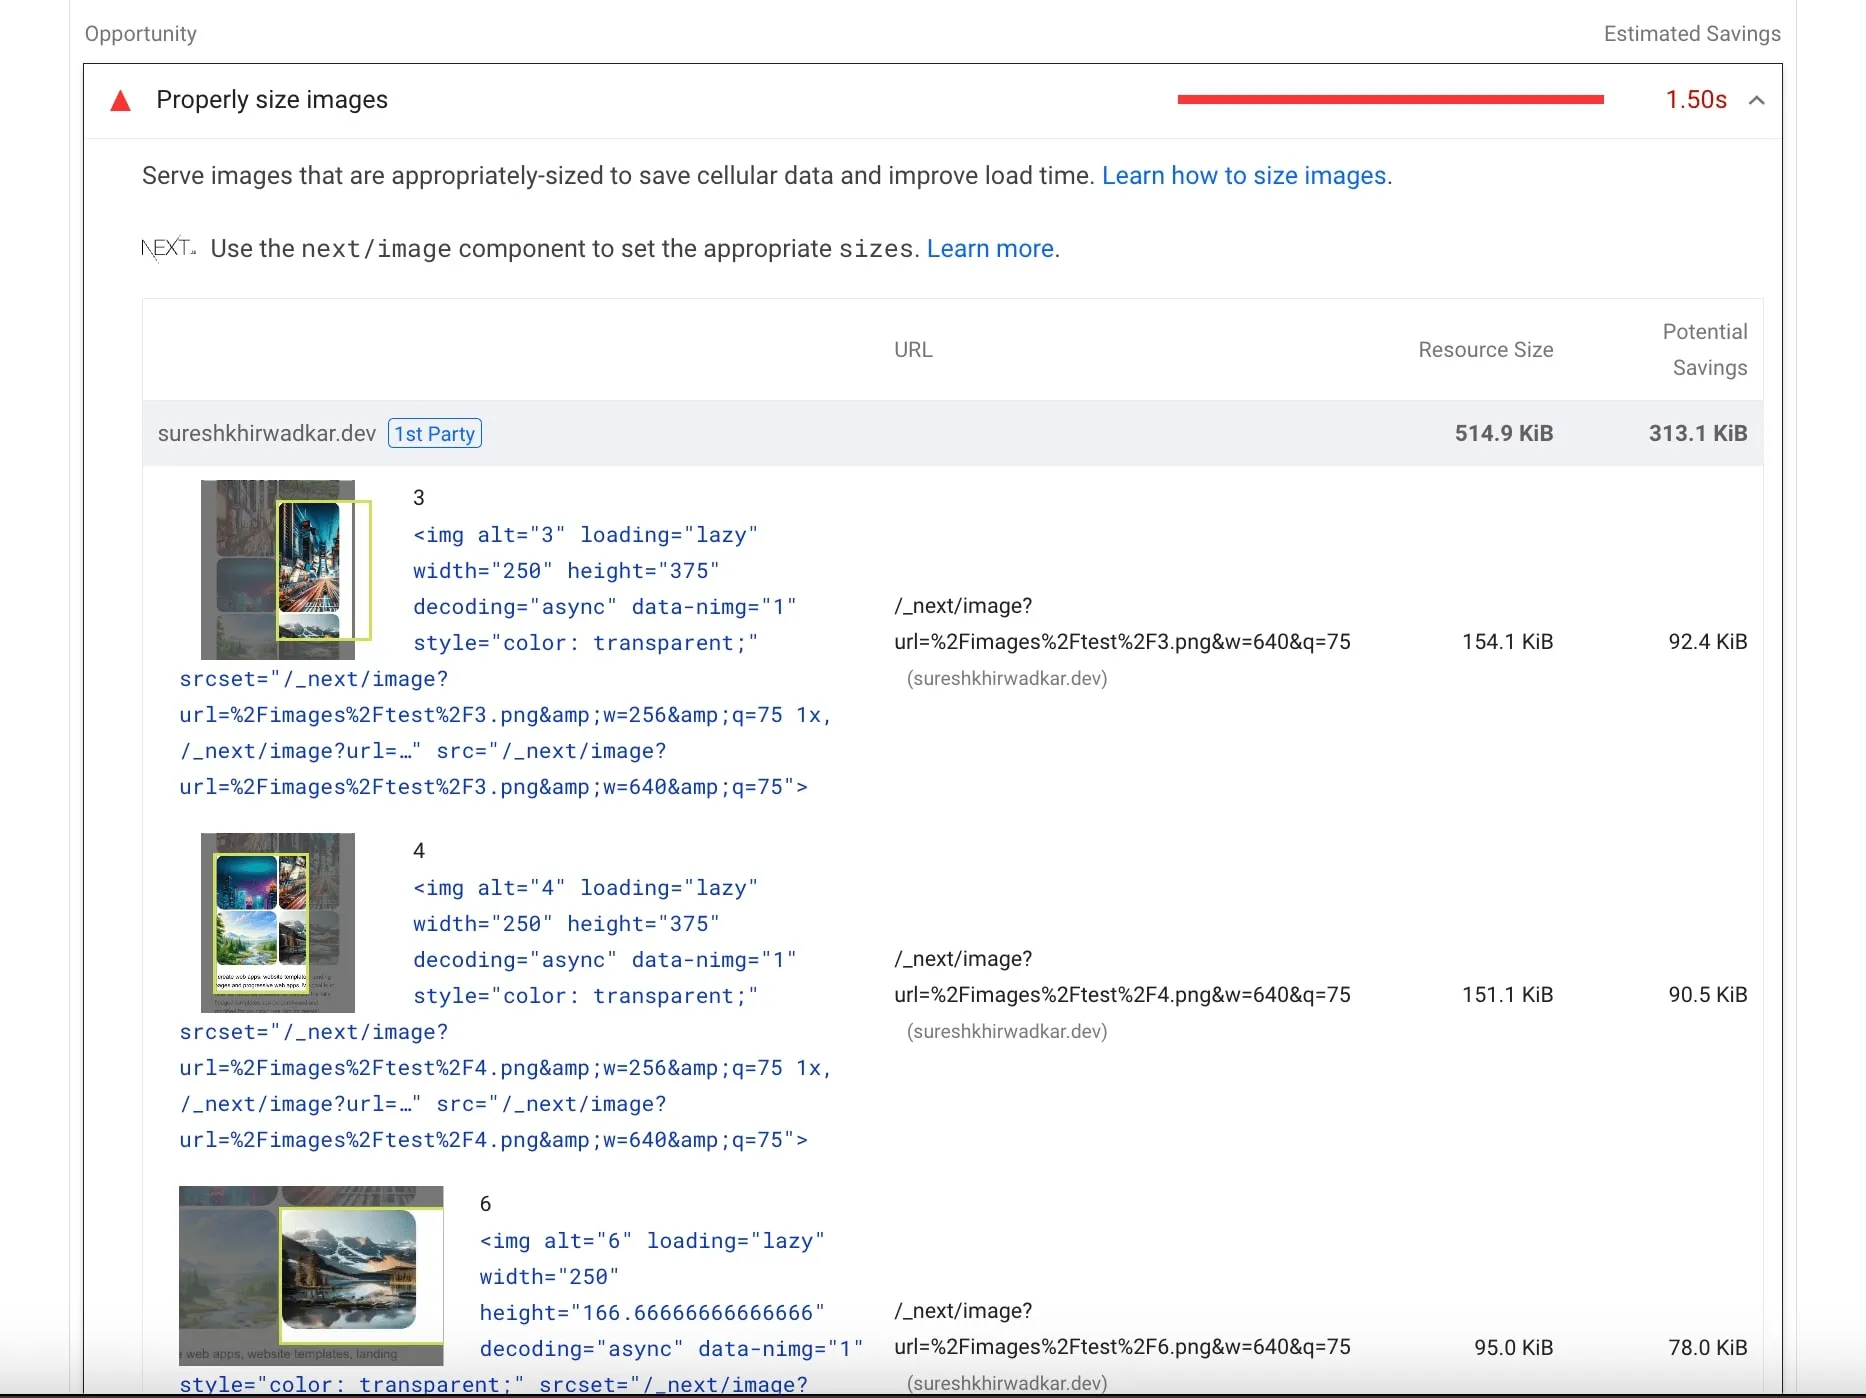Click the 1st Party badge
Screen dimensions: 1866x1398
point(434,433)
